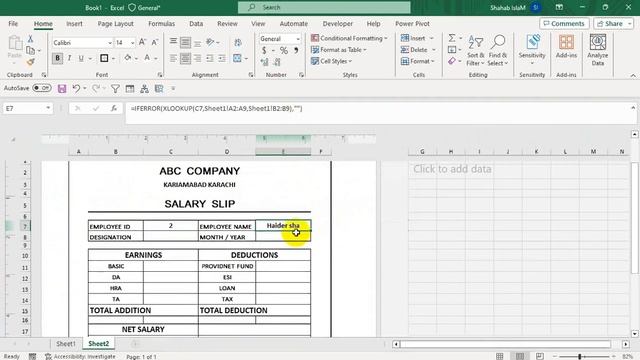The image size is (640, 360).
Task: Click the Sheet2 worksheet tab
Action: pyautogui.click(x=99, y=344)
